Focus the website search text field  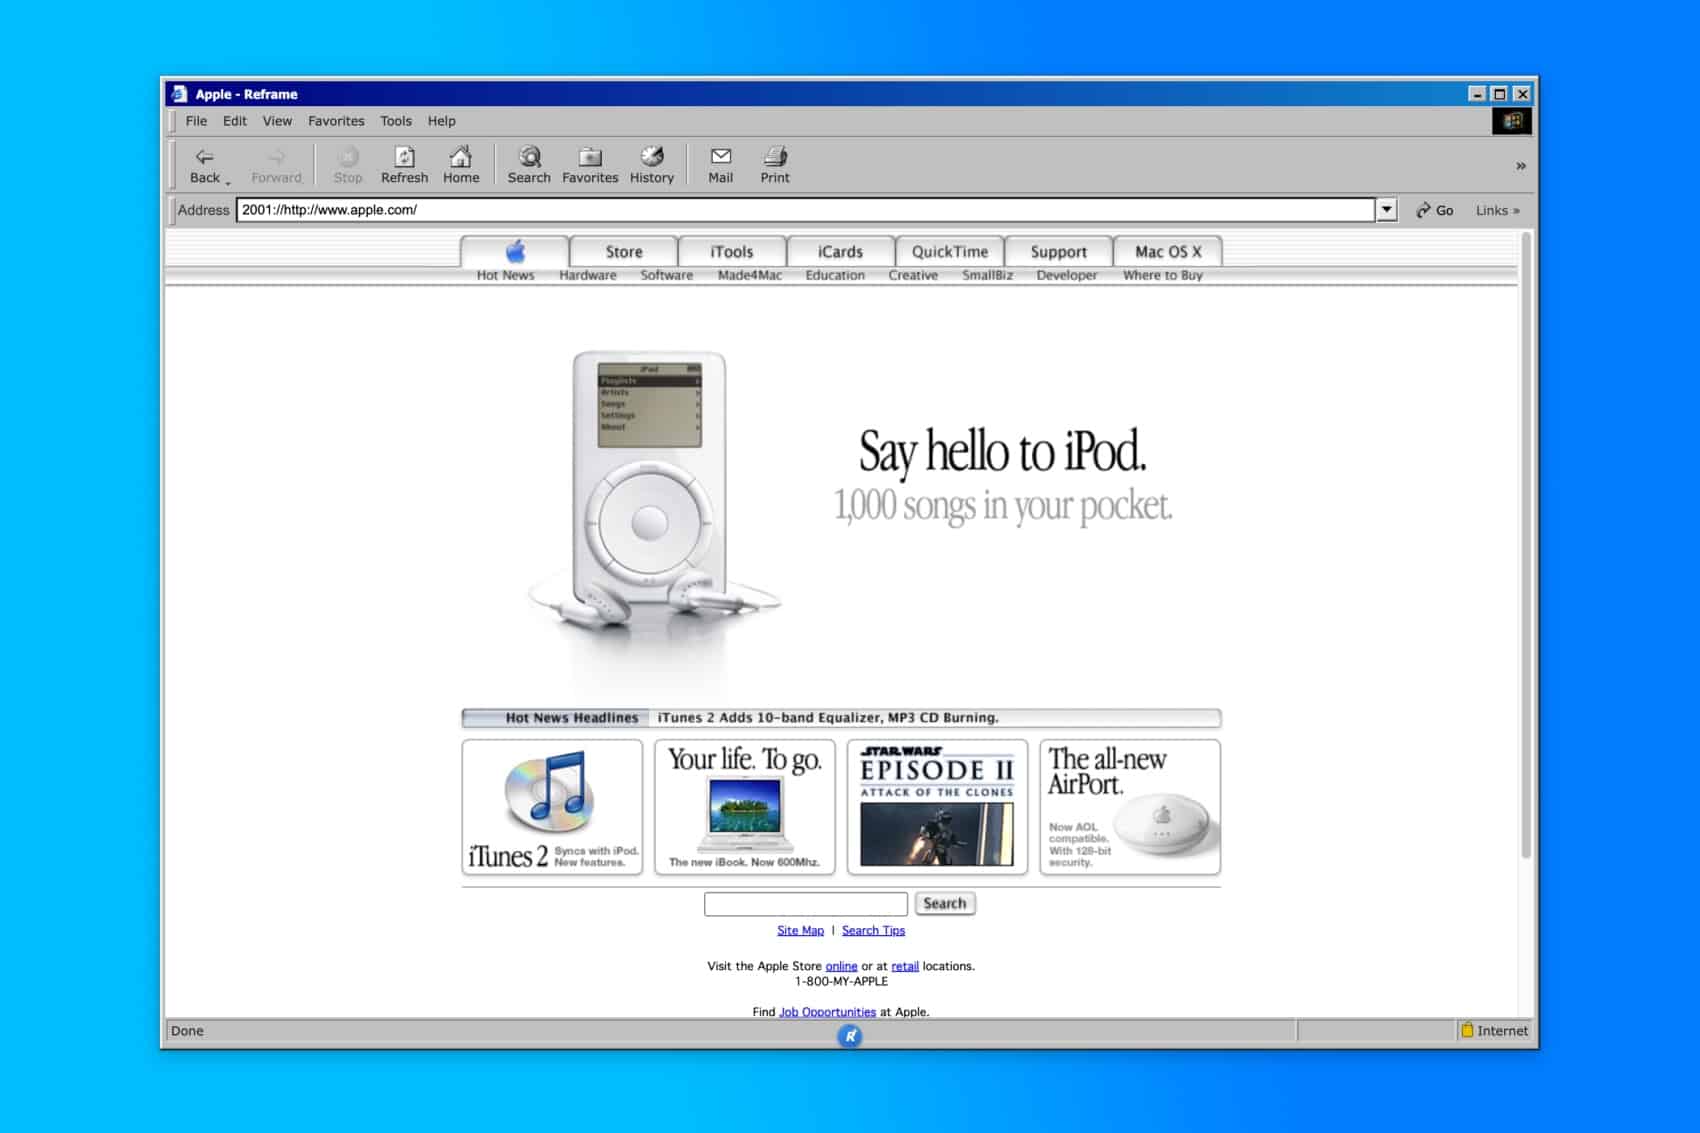point(806,904)
